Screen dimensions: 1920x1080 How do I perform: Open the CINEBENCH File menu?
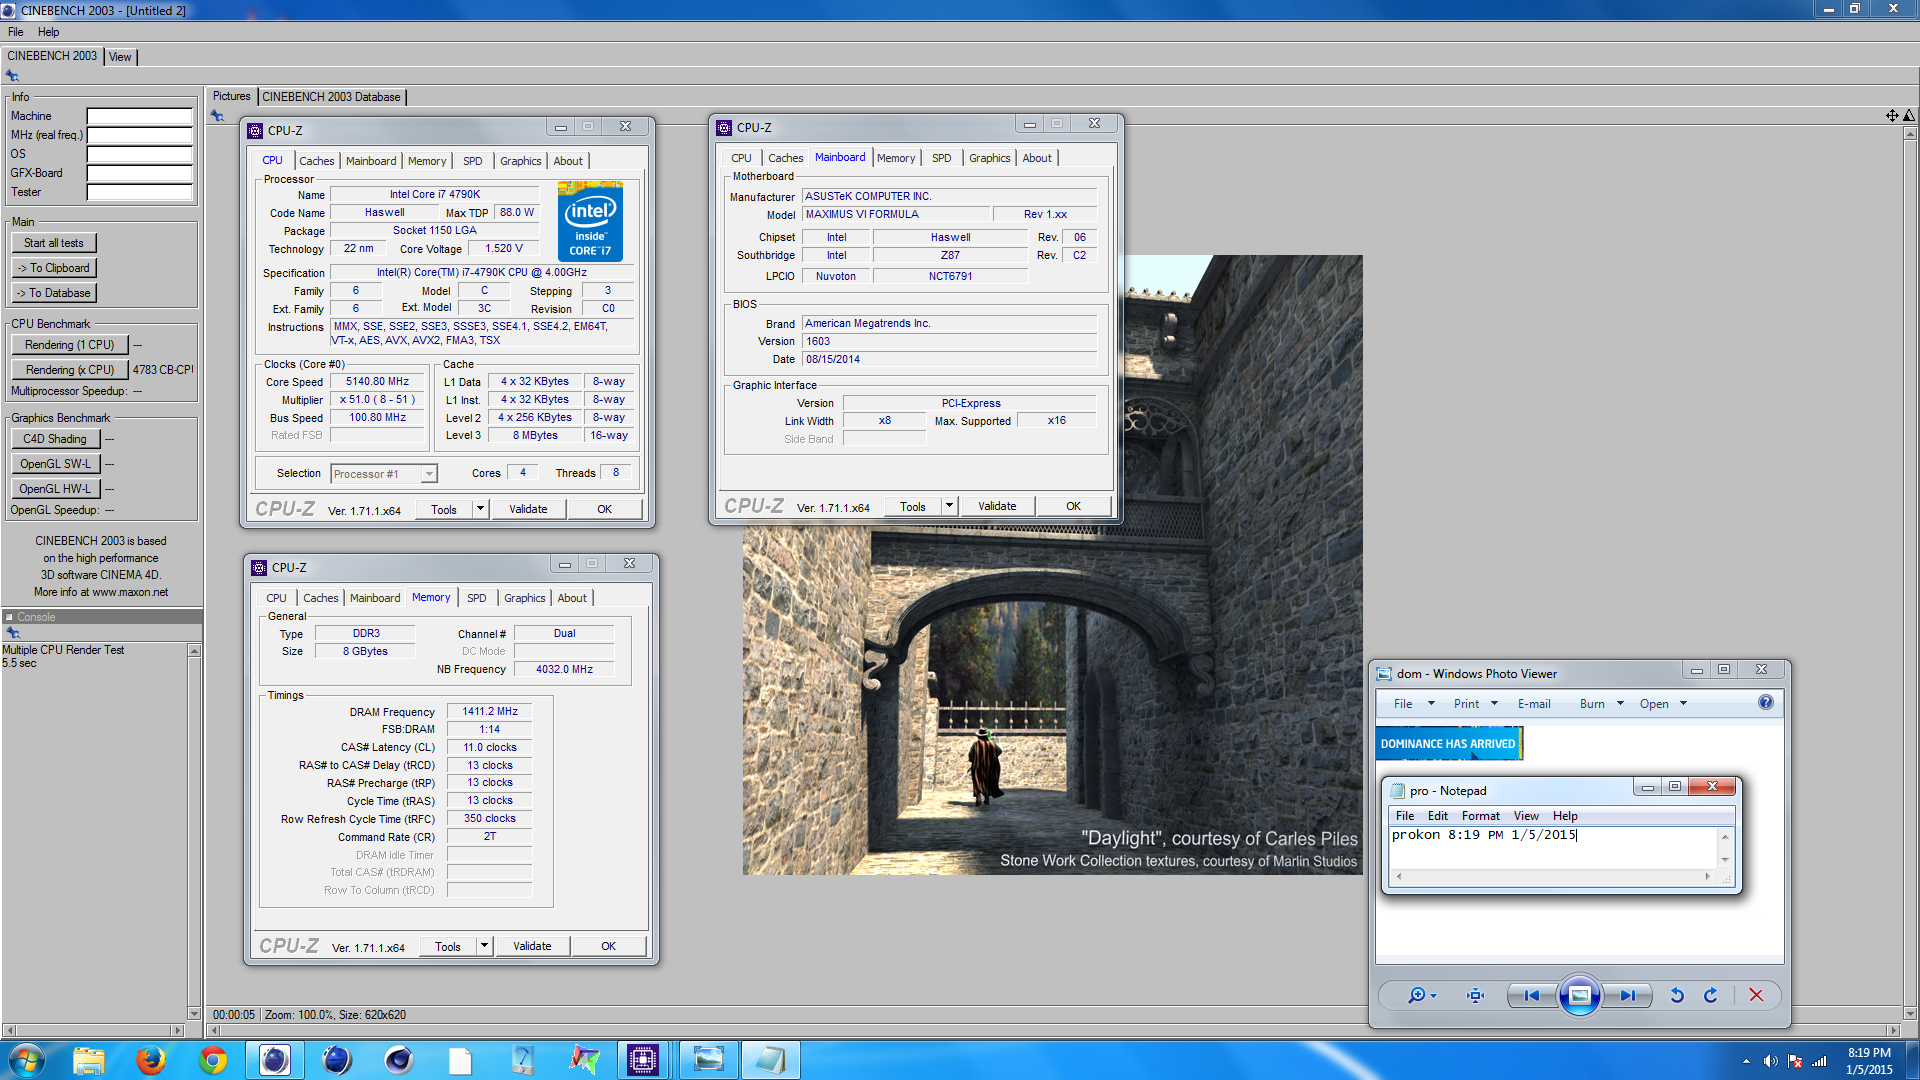point(16,32)
